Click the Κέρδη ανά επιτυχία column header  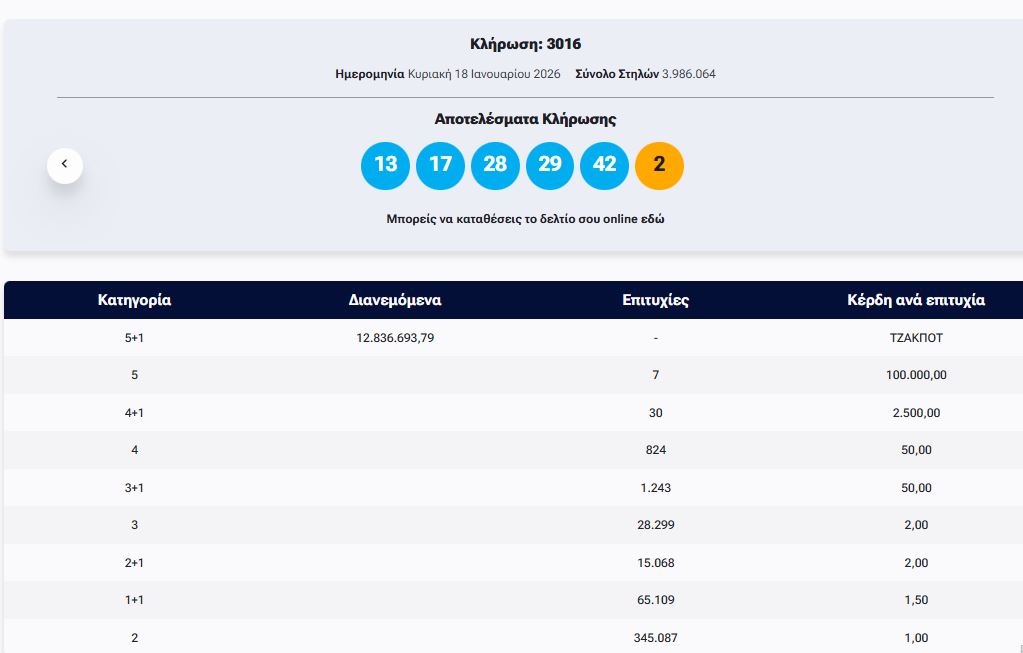(915, 300)
